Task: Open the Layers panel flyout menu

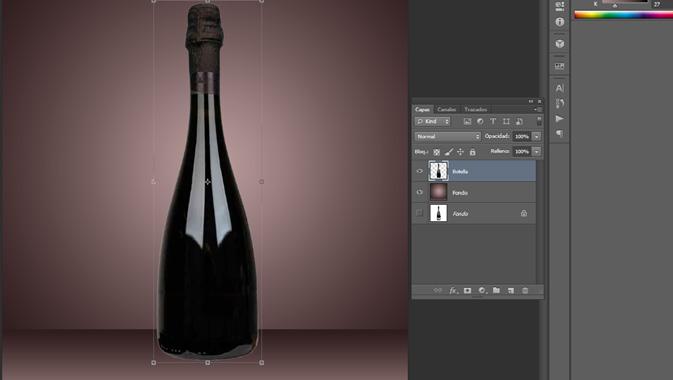Action: tap(538, 109)
